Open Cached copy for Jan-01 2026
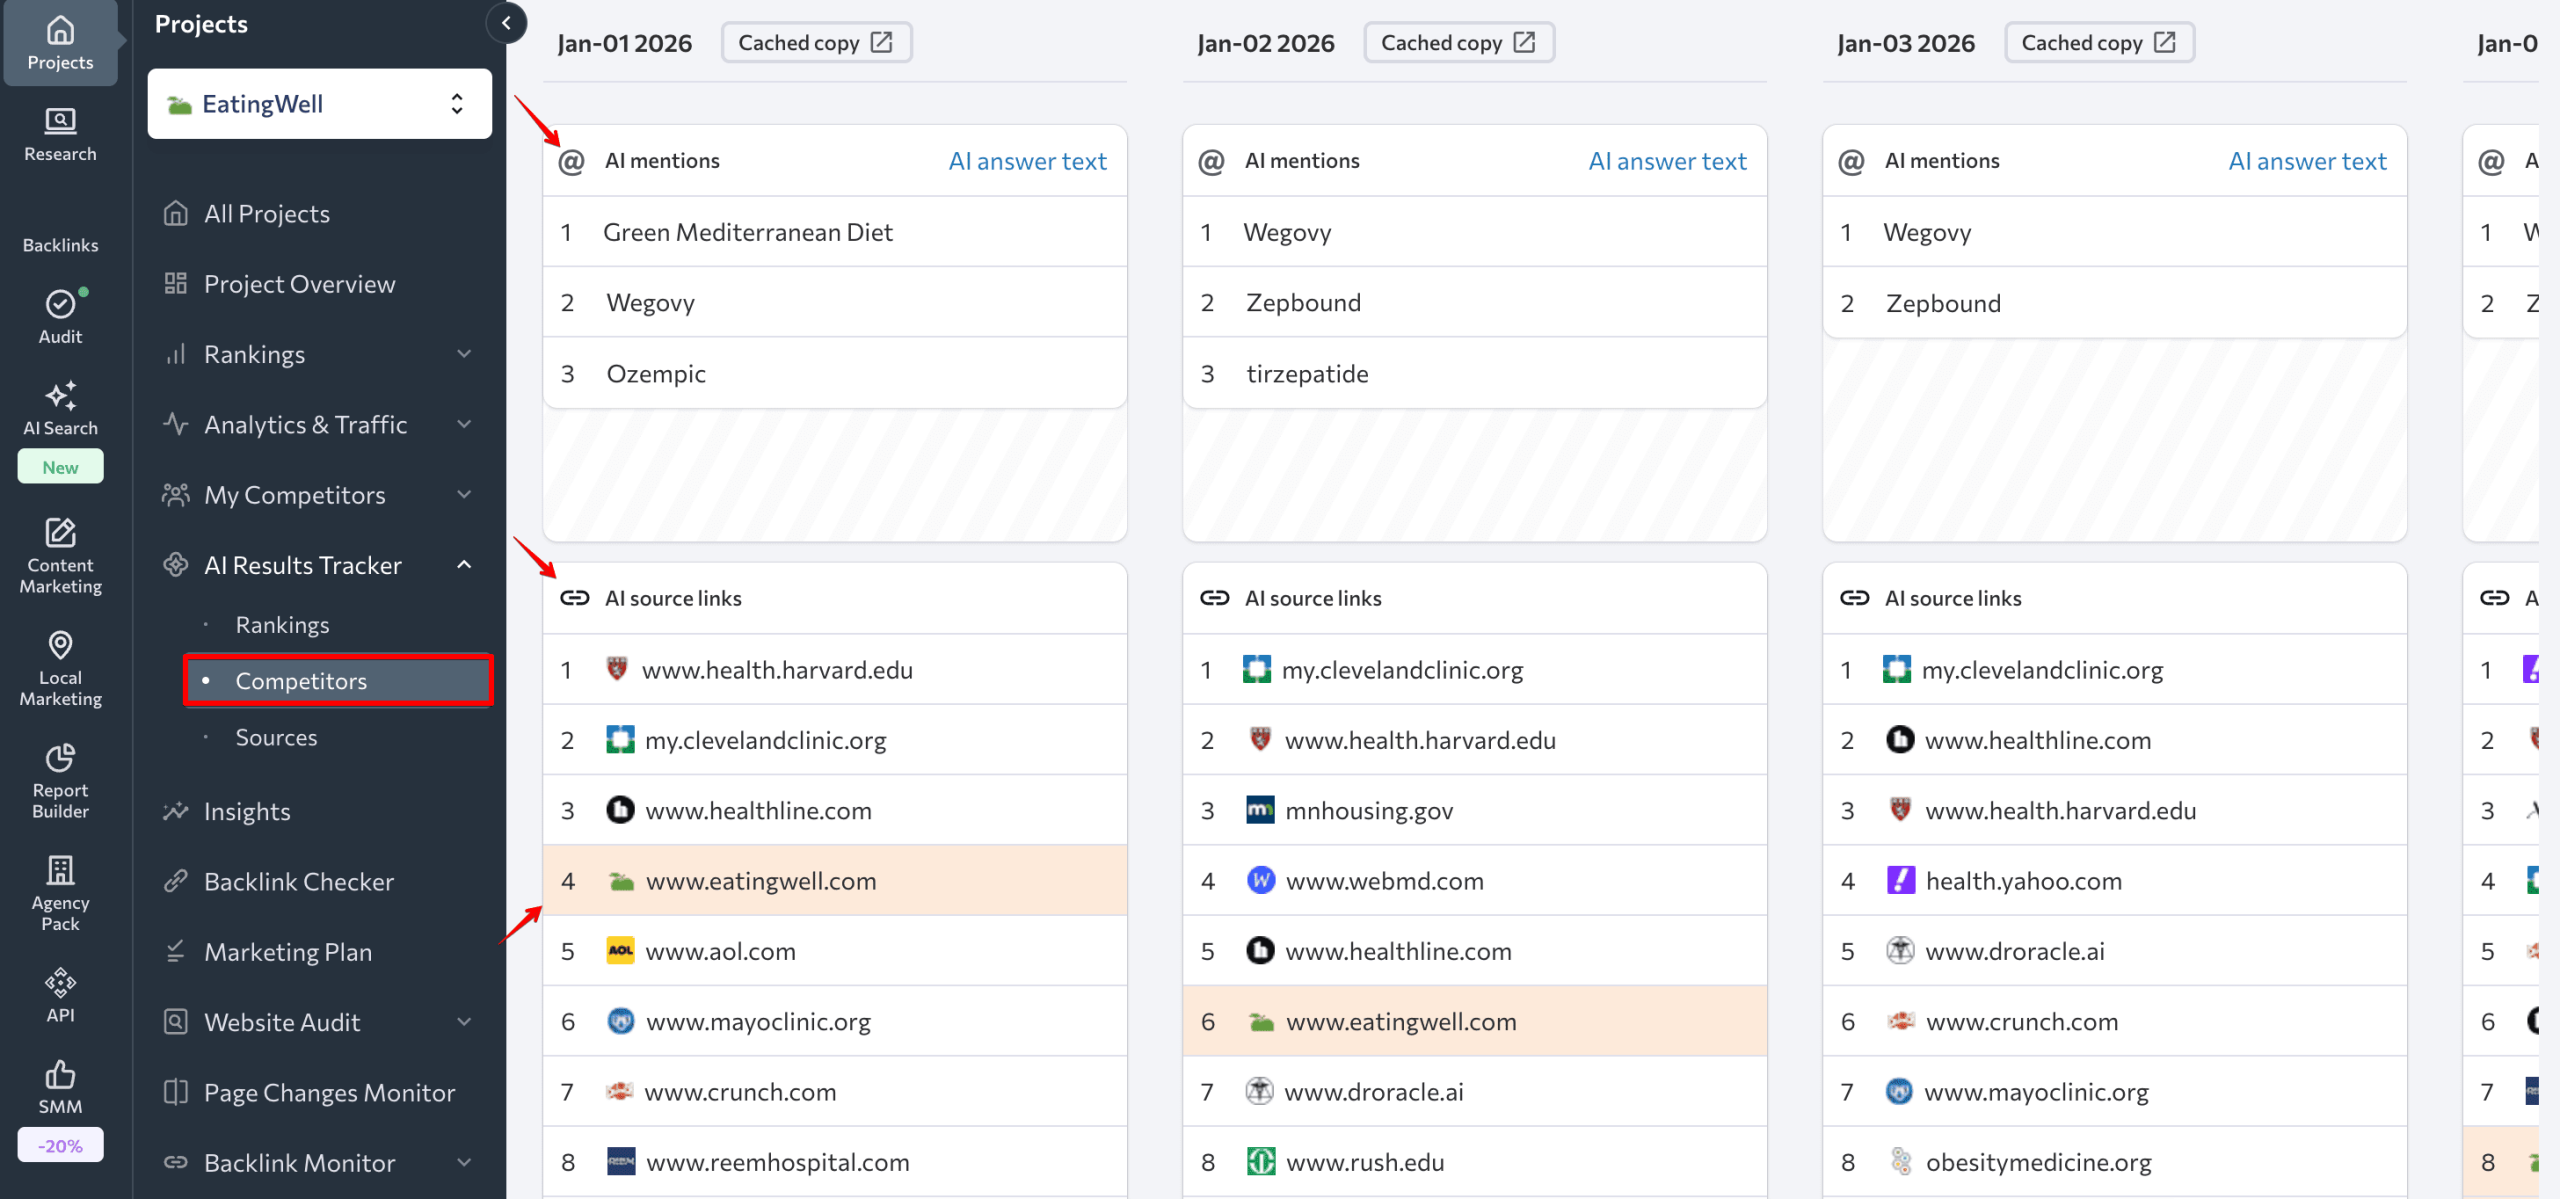The image size is (2560, 1199). point(816,42)
